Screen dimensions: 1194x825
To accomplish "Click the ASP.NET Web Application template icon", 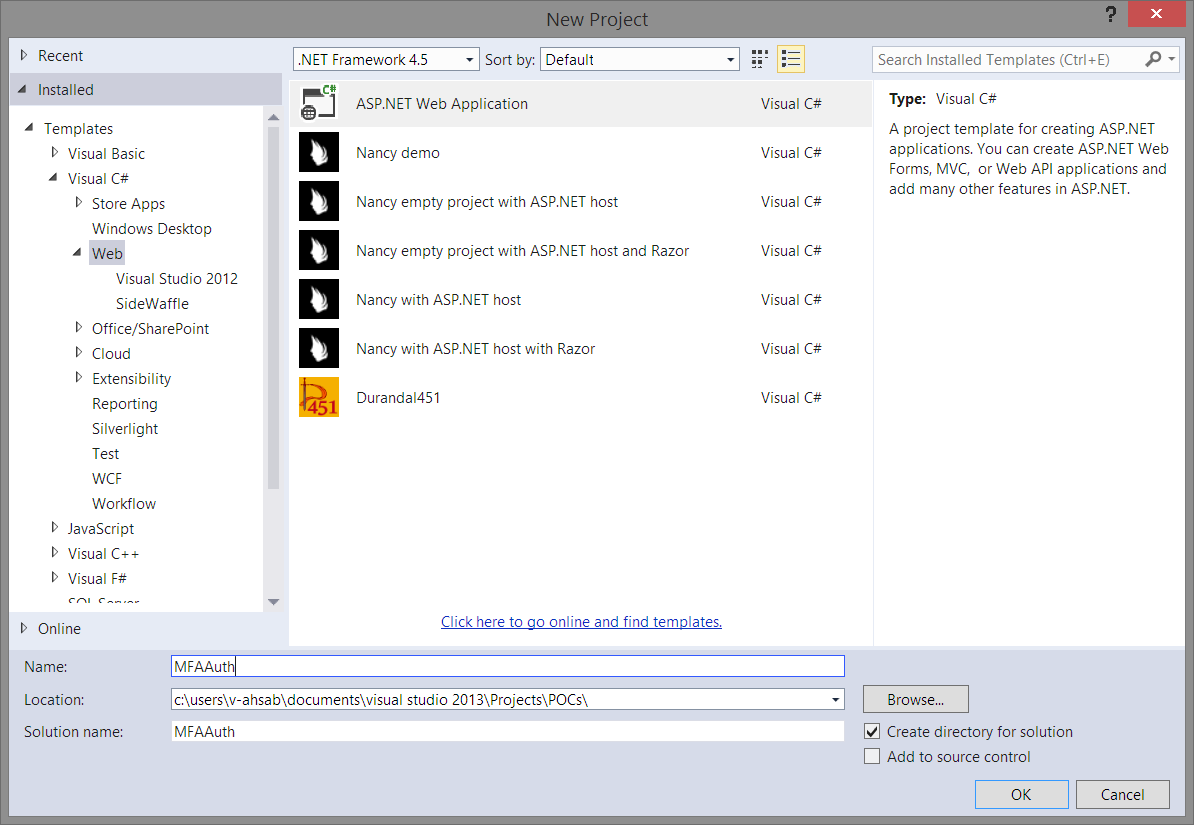I will click(318, 103).
